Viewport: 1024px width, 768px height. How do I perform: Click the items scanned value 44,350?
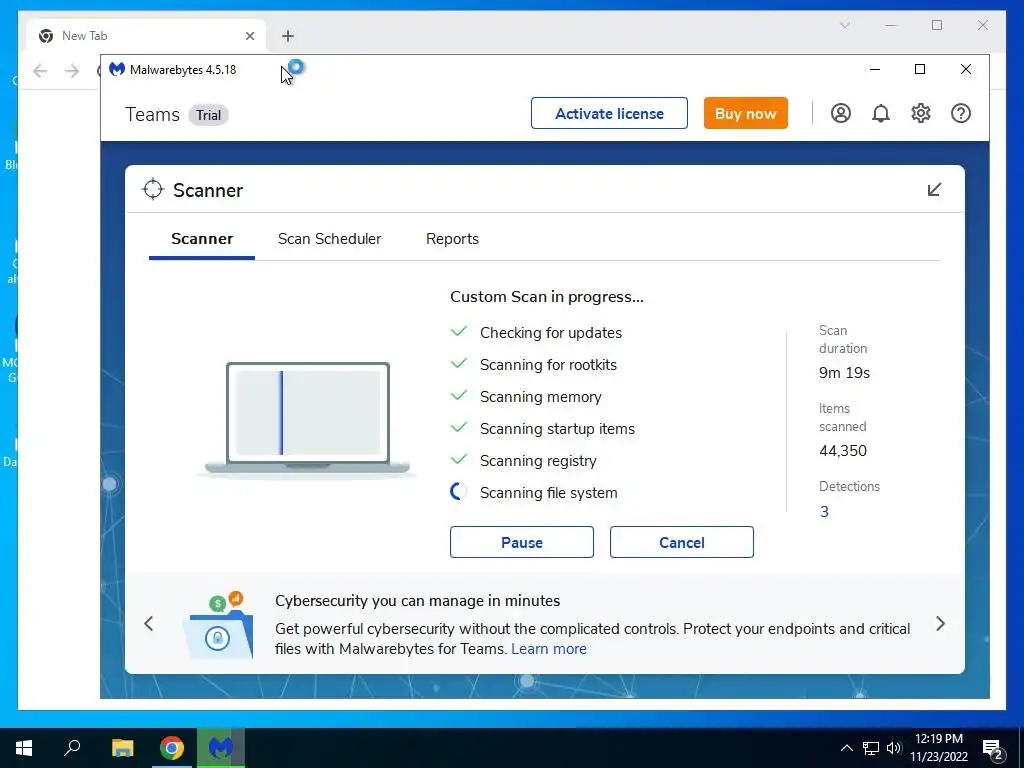click(843, 451)
